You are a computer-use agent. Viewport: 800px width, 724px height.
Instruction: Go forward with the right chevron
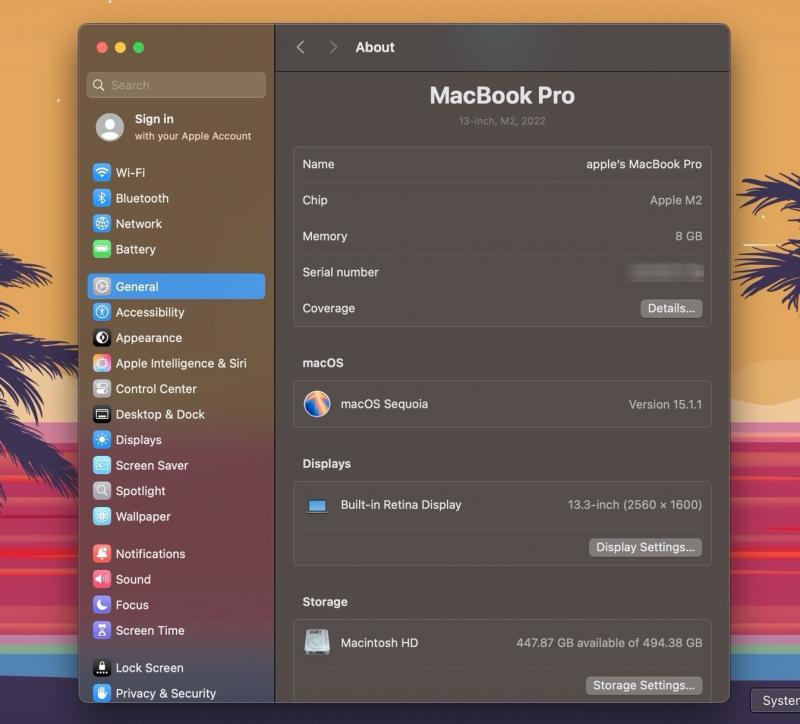333,47
